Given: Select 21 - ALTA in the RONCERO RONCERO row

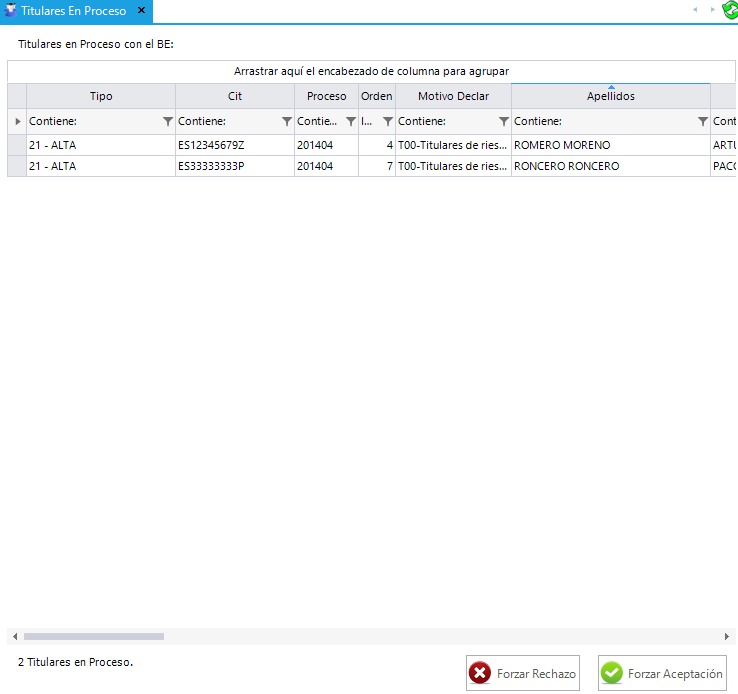Looking at the screenshot, I should 101,166.
